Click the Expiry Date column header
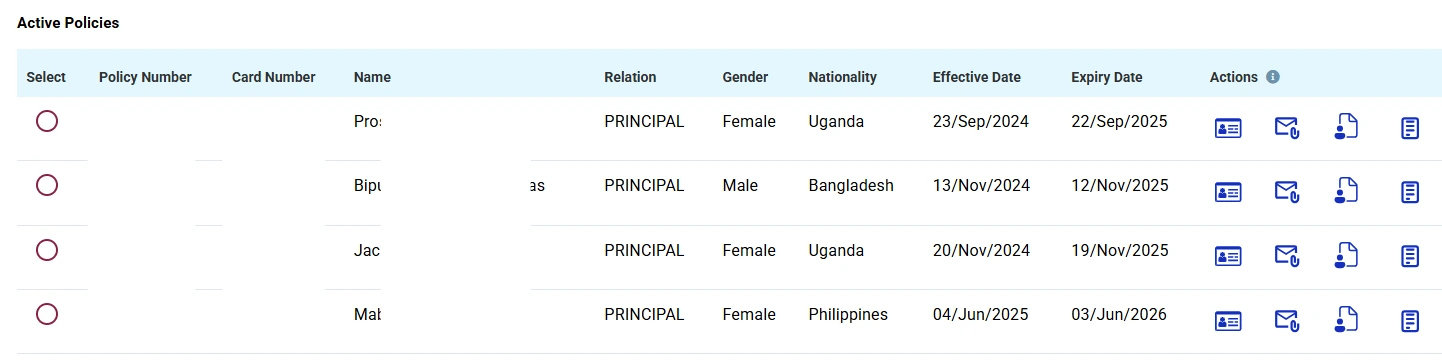 point(1106,77)
